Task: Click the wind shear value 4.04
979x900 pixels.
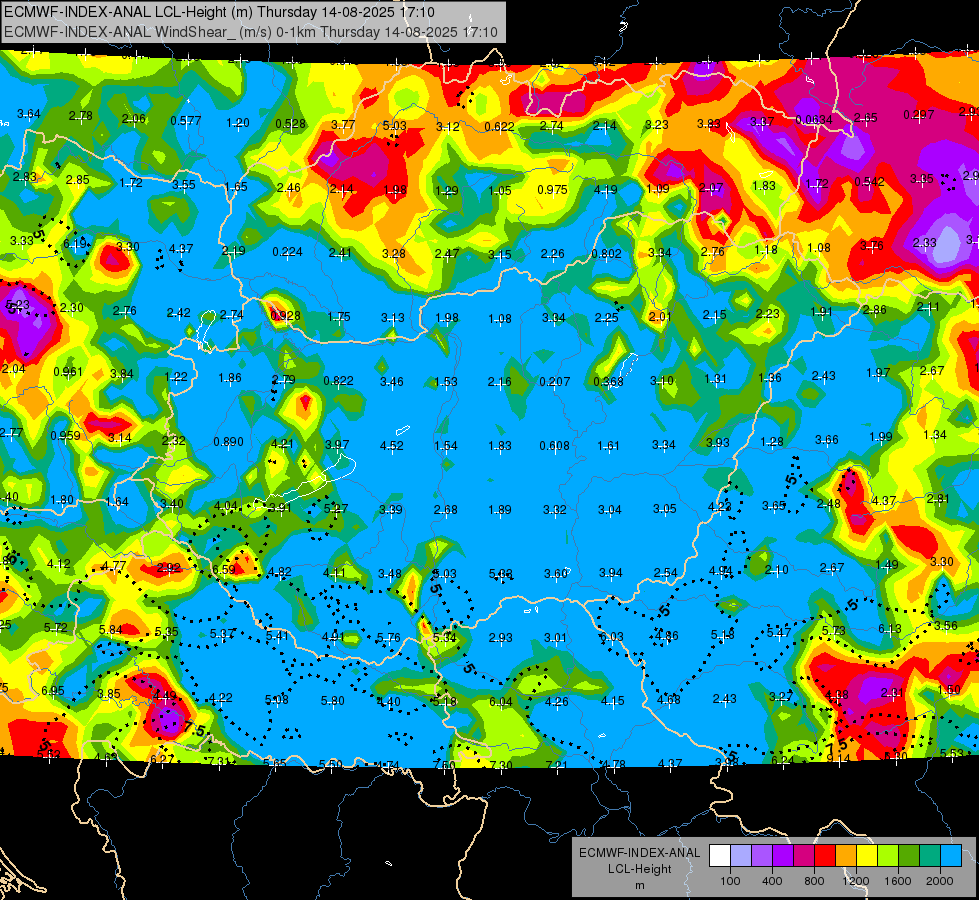Action: click(x=225, y=505)
